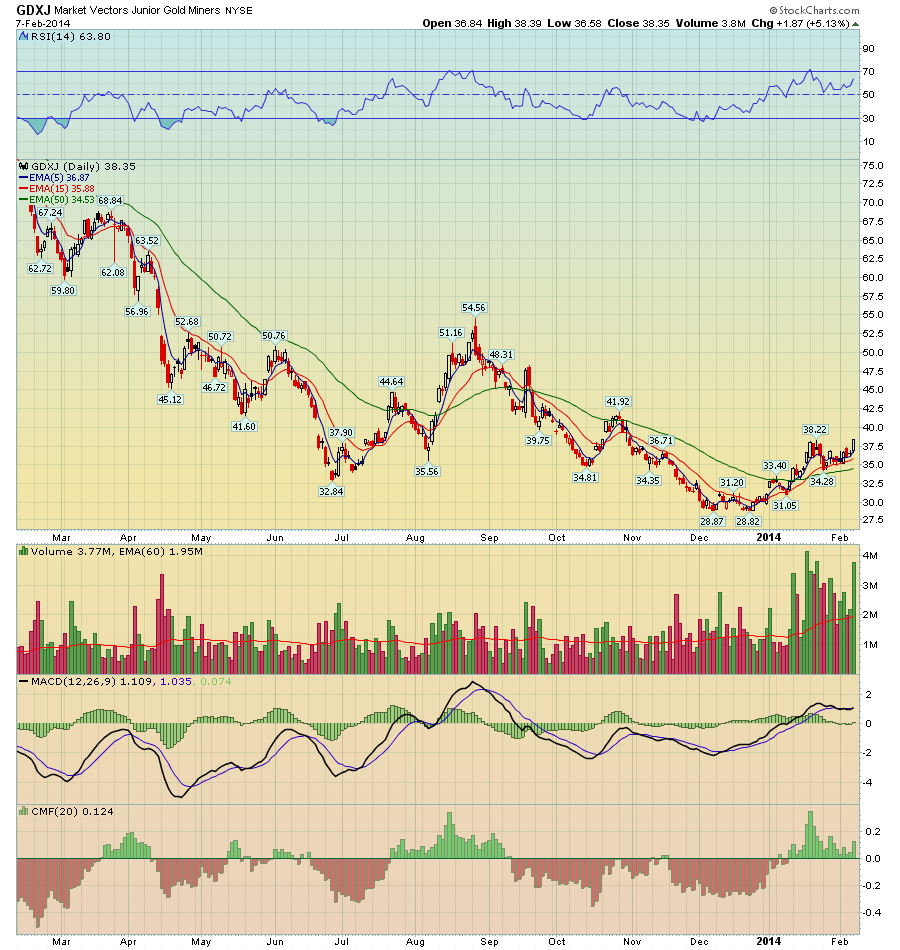This screenshot has width=900, height=950.
Task: Click the CMF(20) 0.124 legend text
Action: [72, 811]
